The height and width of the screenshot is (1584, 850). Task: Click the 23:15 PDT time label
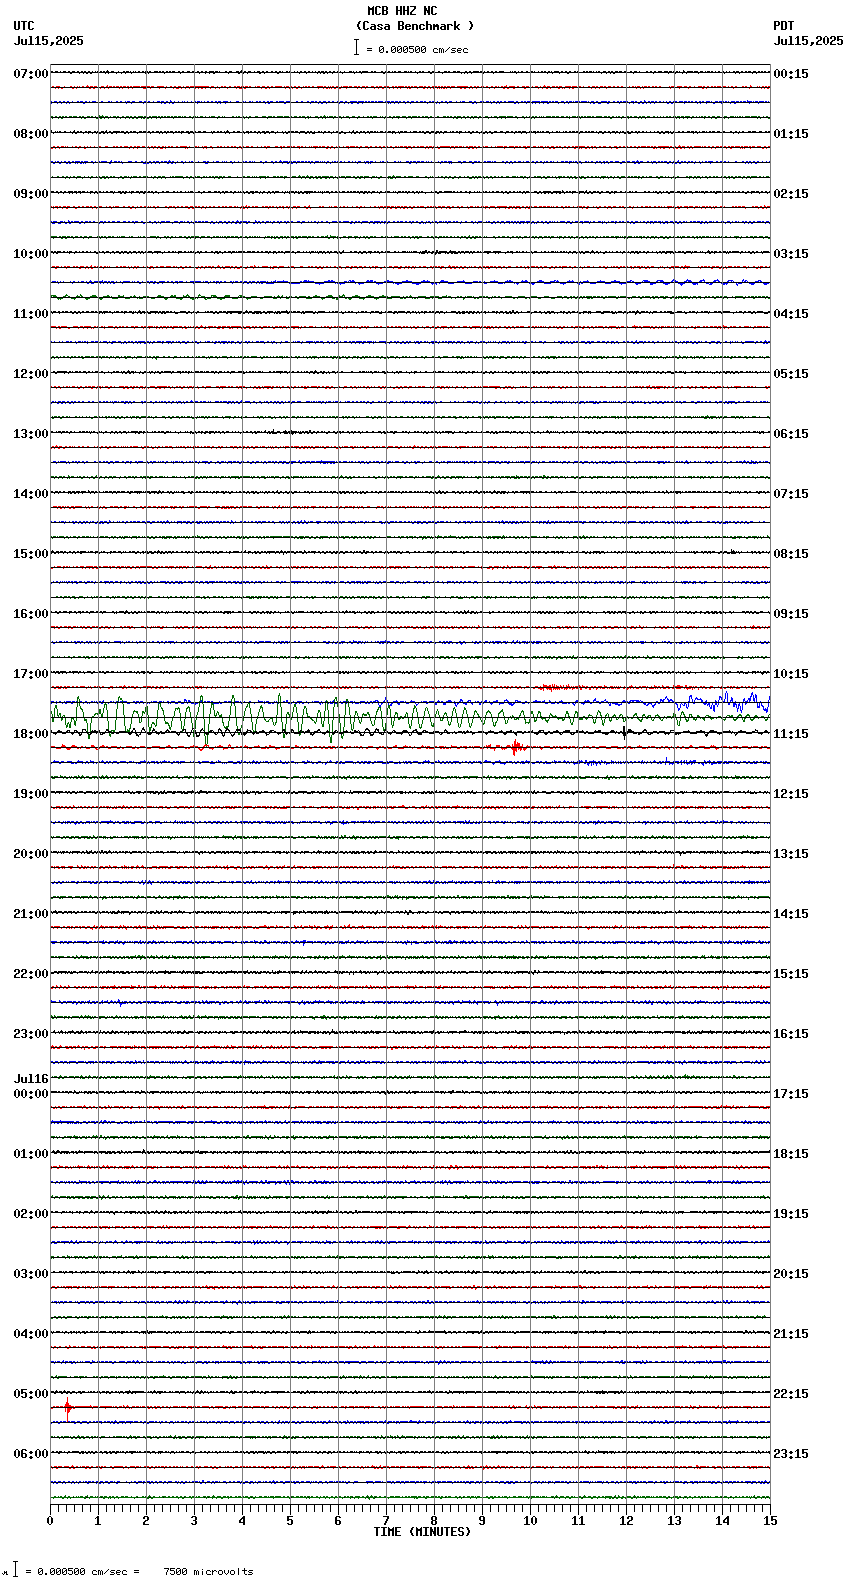click(791, 1454)
